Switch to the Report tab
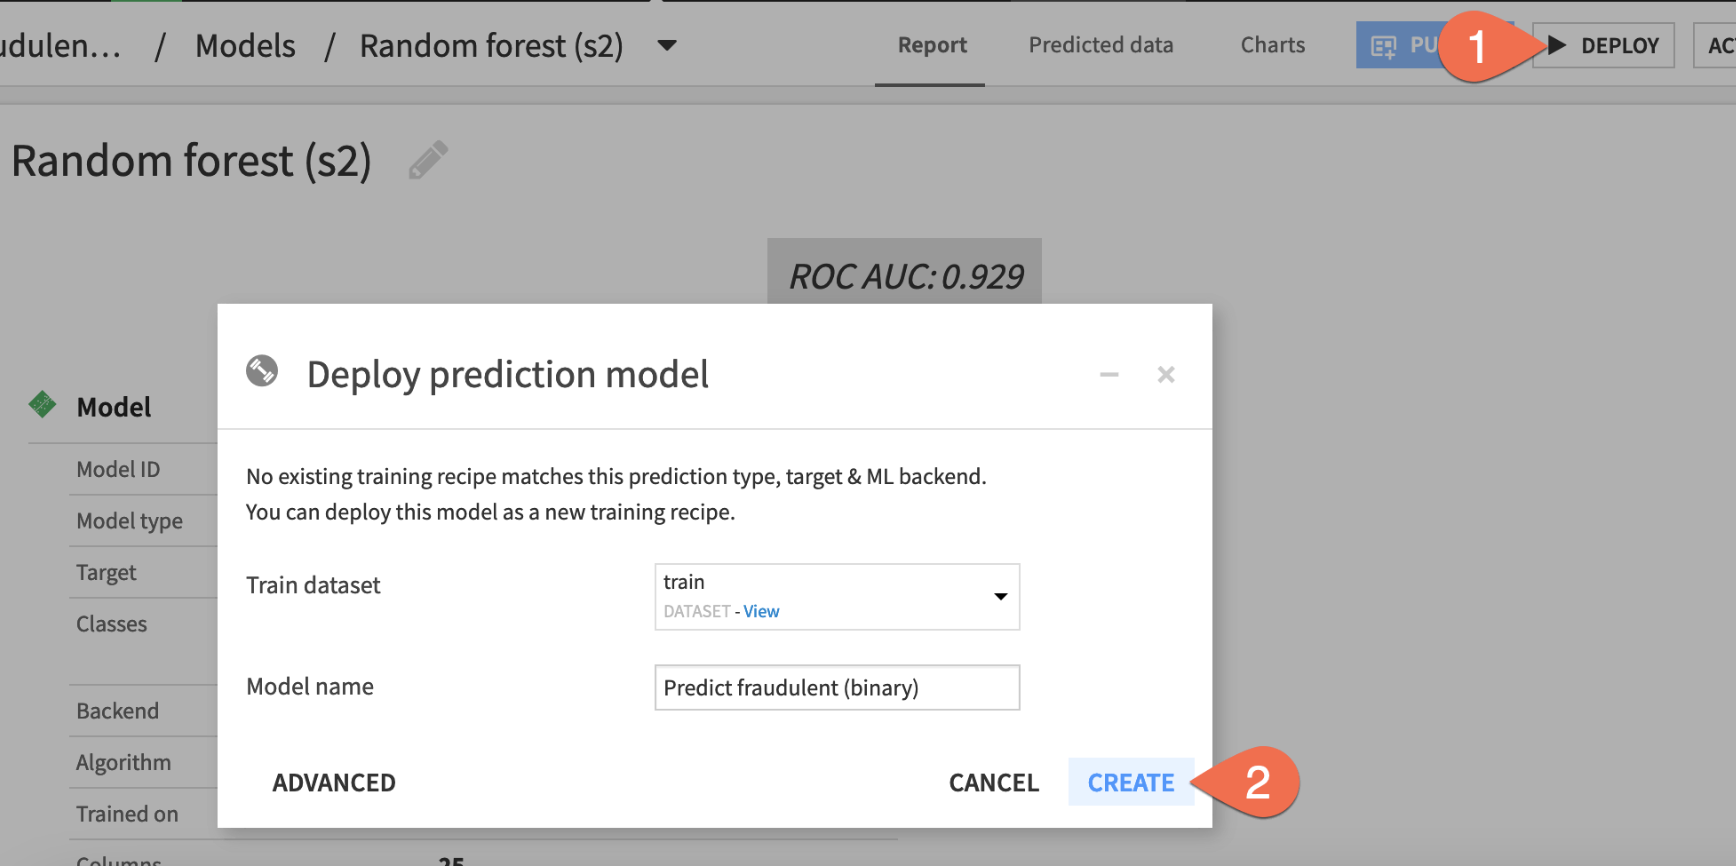 pyautogui.click(x=931, y=45)
